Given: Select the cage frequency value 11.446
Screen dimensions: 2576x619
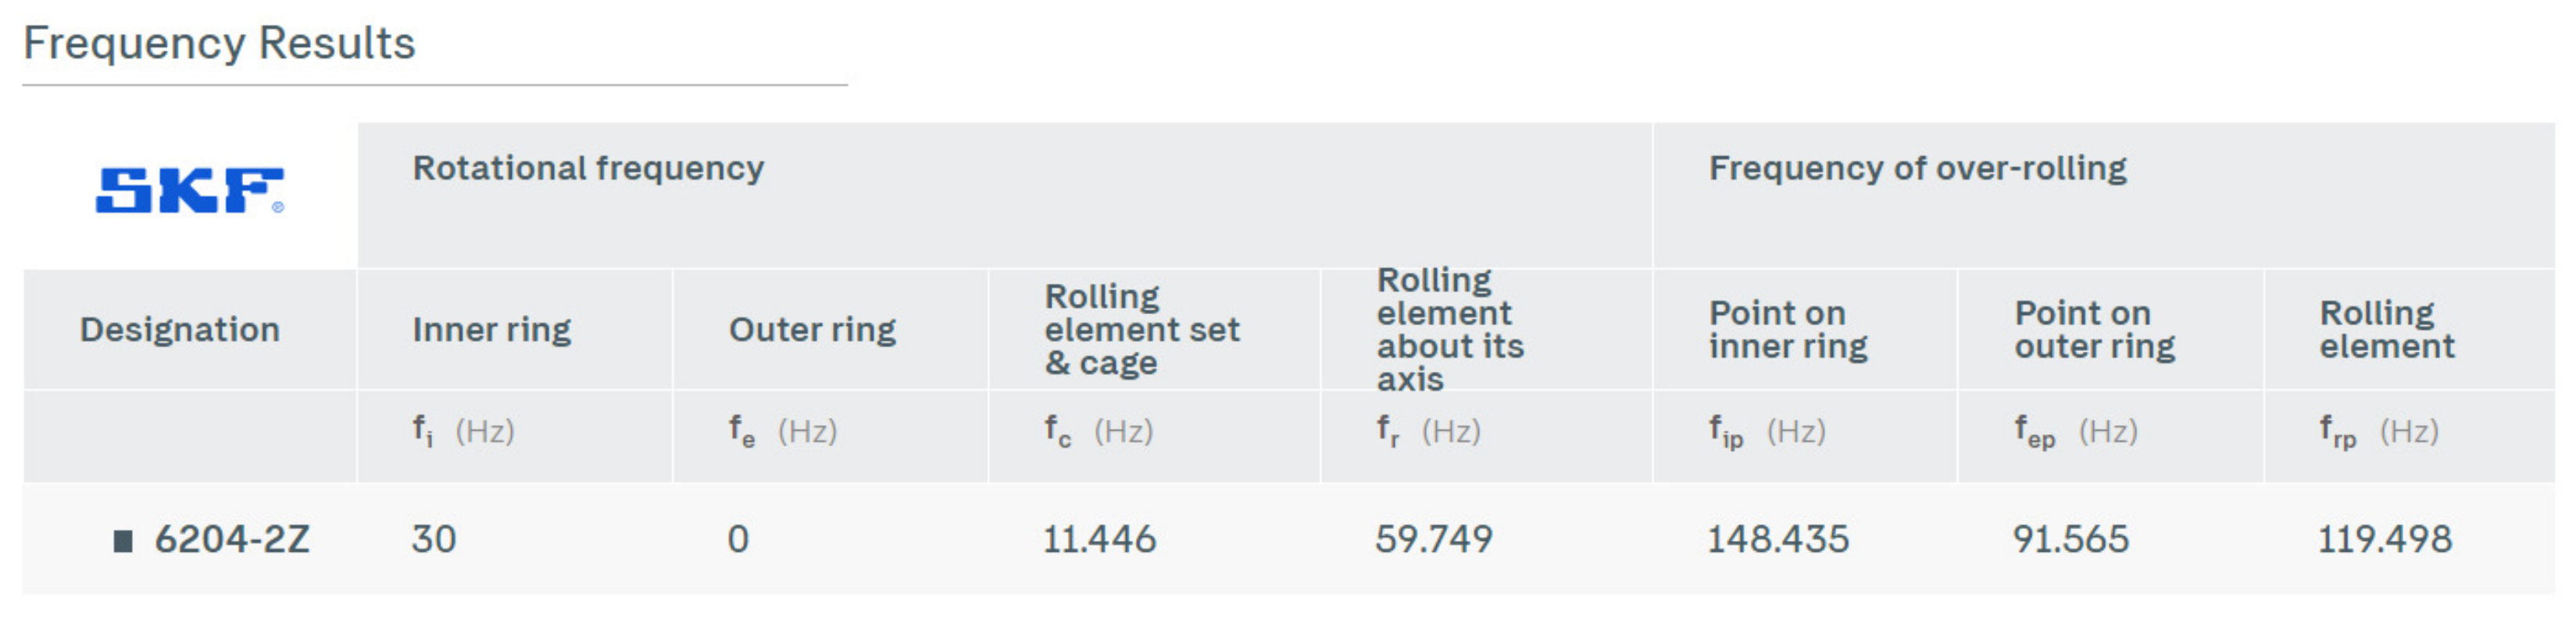Looking at the screenshot, I should tap(1099, 540).
